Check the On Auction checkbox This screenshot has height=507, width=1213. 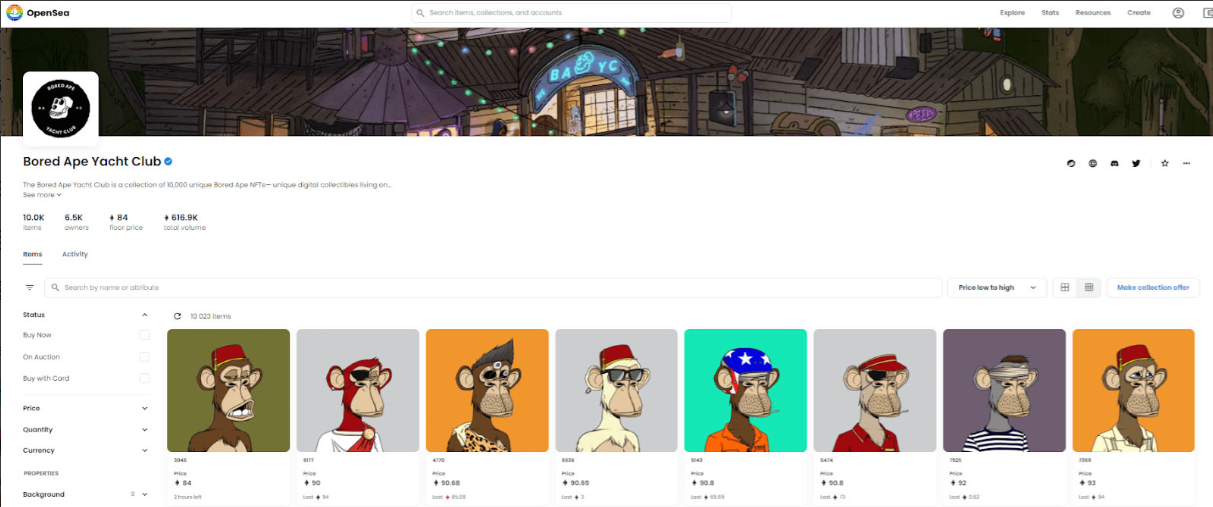click(145, 357)
